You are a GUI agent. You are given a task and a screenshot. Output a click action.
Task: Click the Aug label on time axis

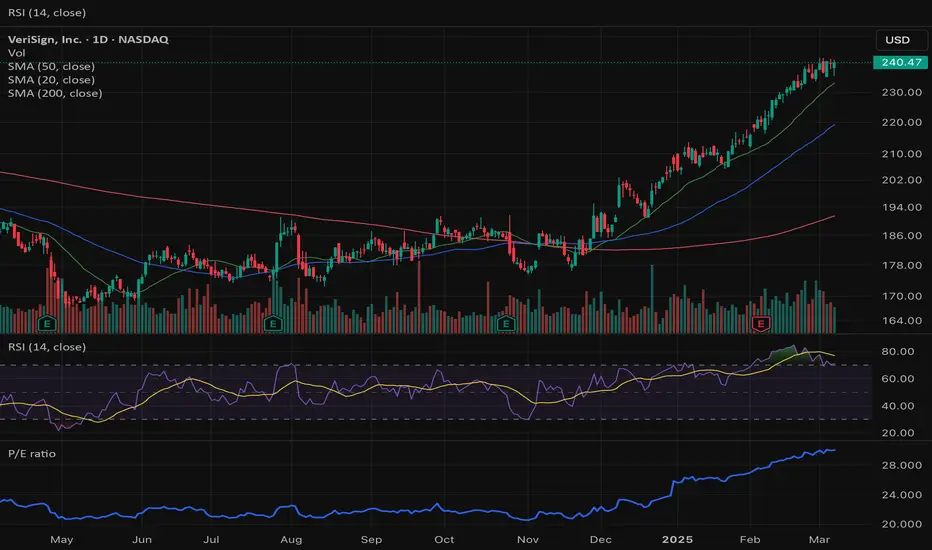pos(291,540)
